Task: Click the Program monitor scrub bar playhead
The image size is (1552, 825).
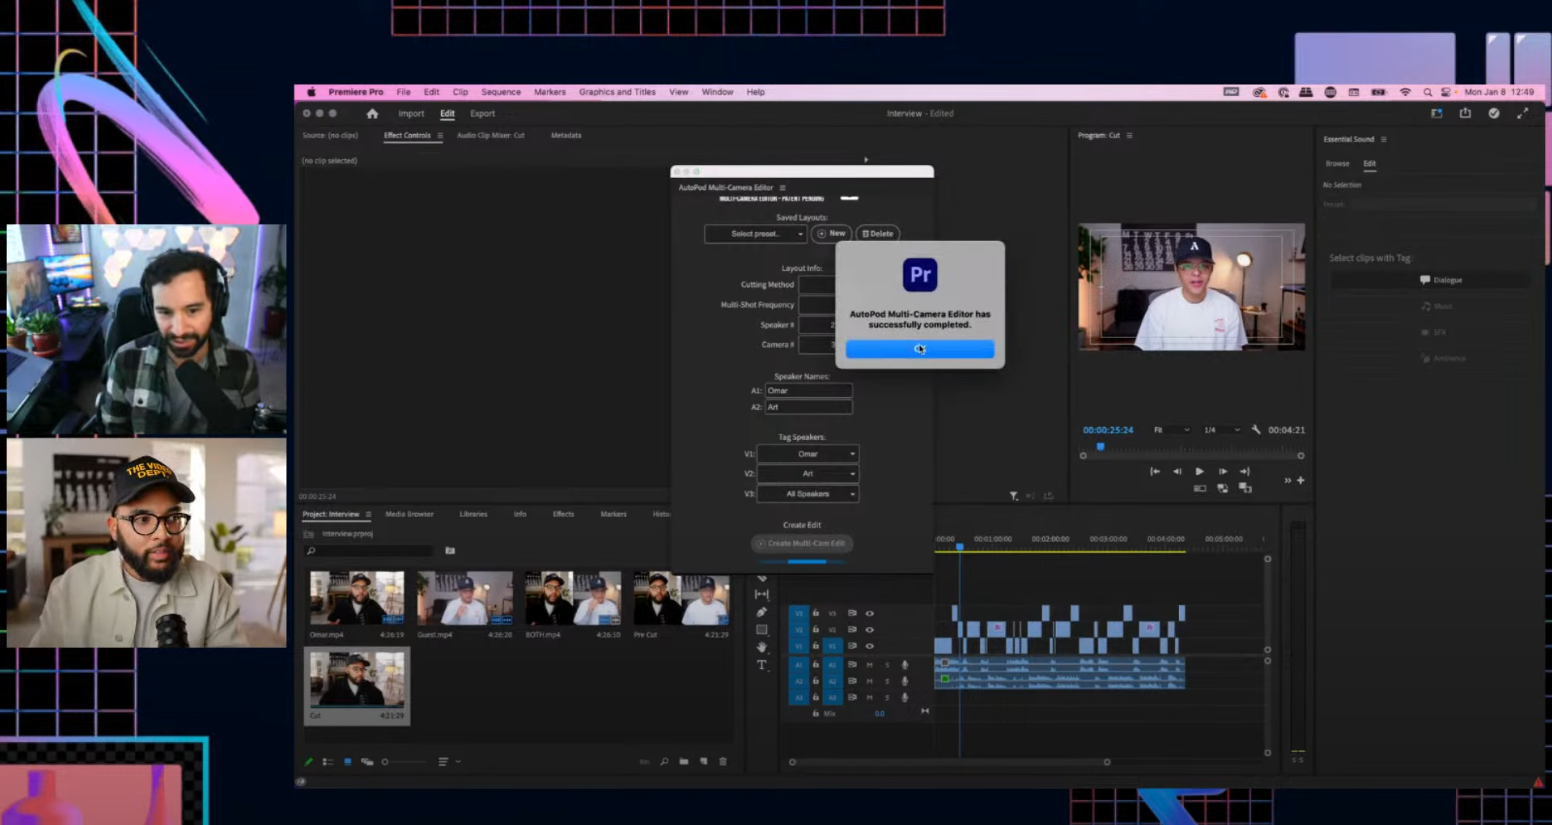Action: pos(1100,447)
